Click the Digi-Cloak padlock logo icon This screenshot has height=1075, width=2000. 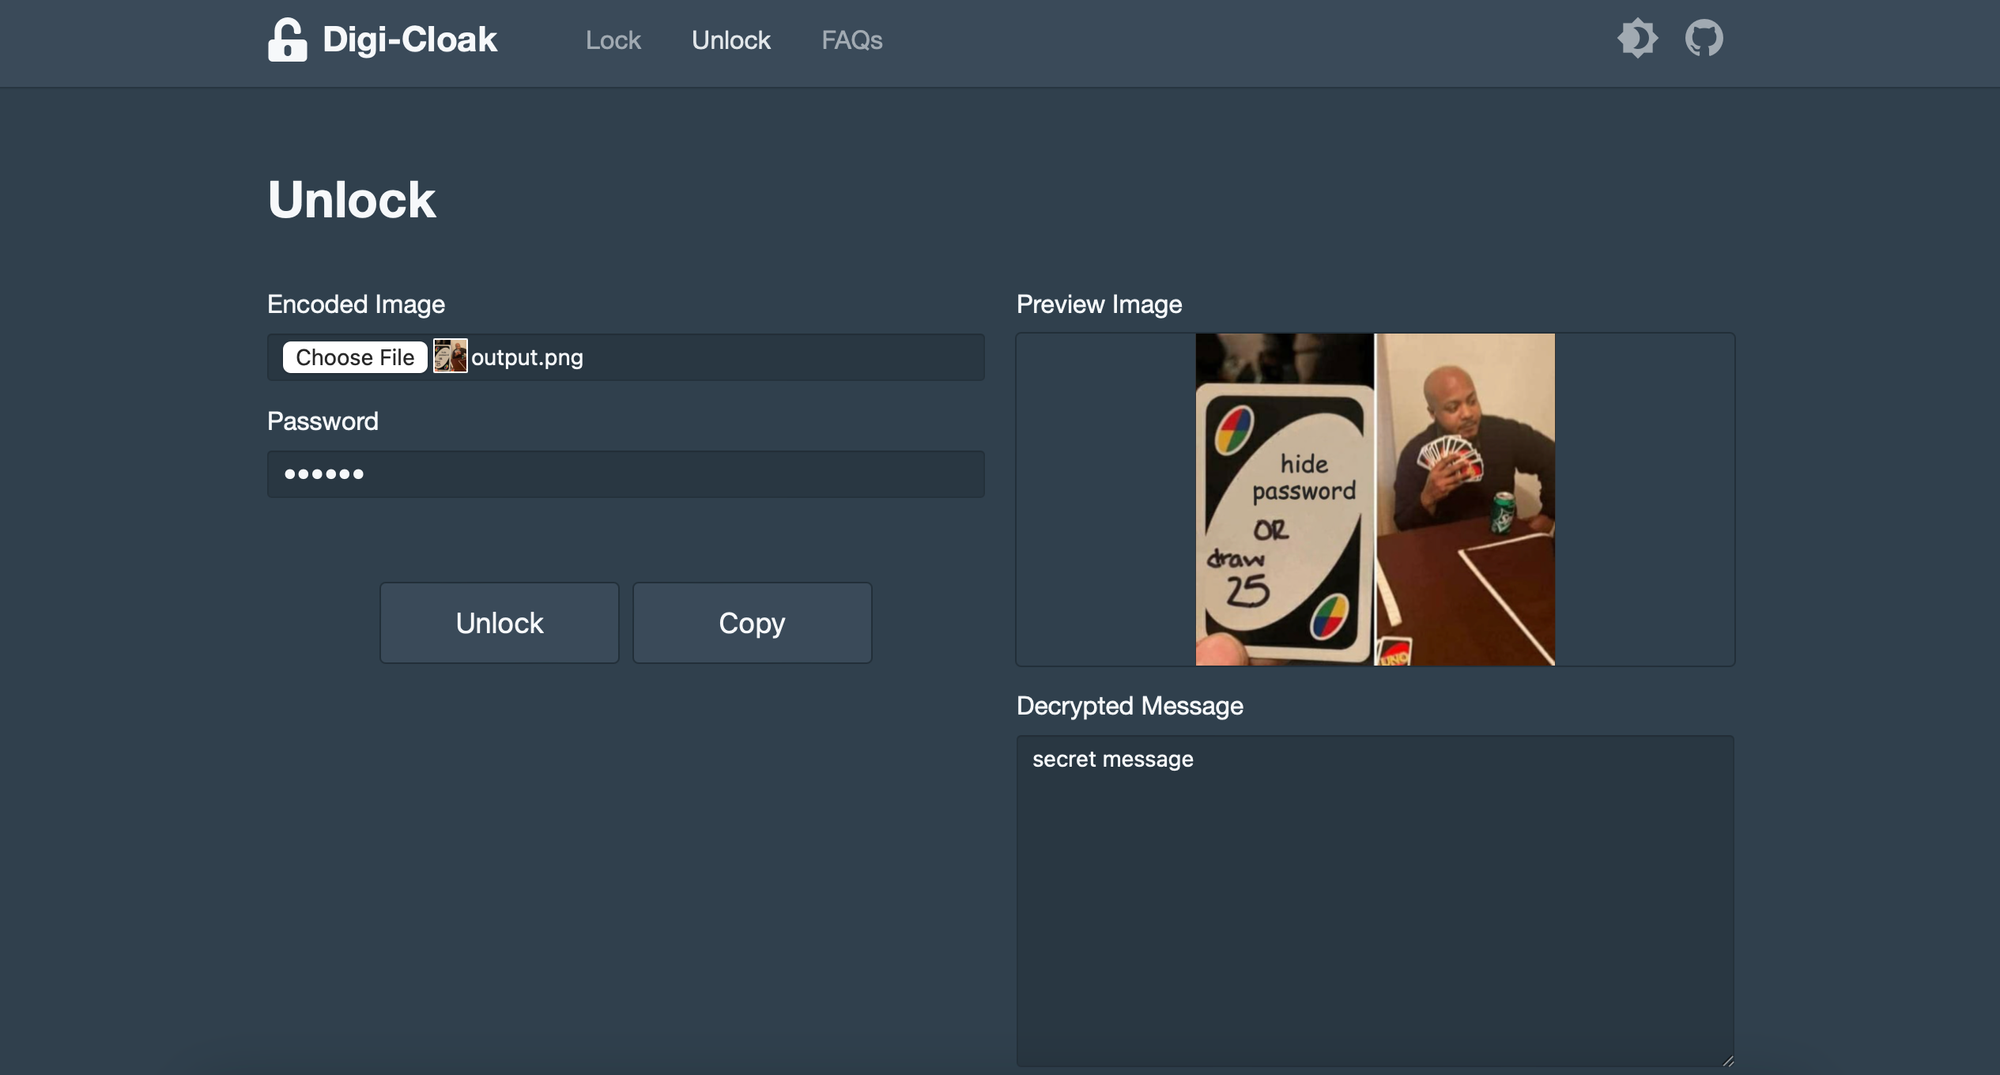click(x=287, y=40)
